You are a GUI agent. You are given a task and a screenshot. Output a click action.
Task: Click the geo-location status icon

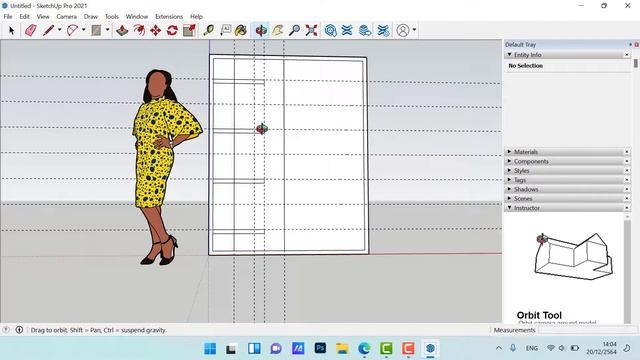click(6, 330)
